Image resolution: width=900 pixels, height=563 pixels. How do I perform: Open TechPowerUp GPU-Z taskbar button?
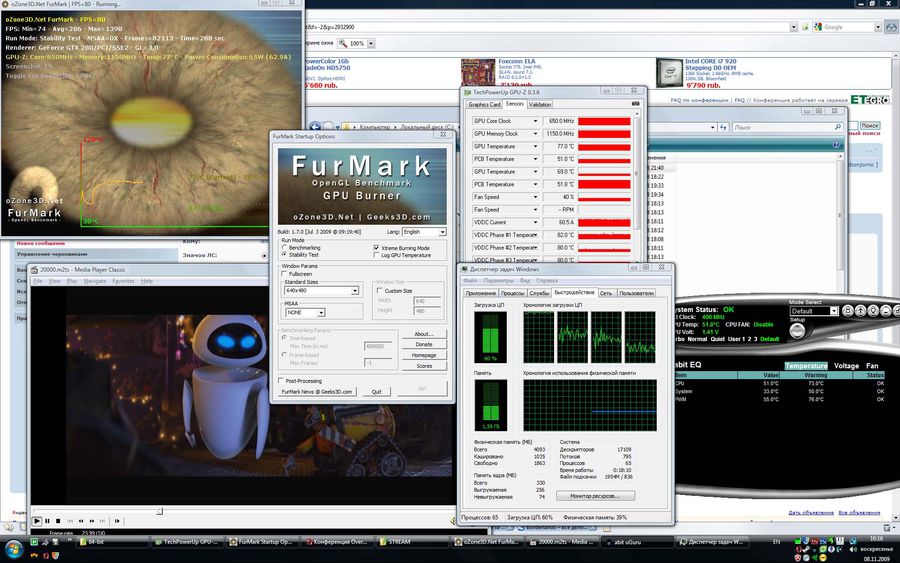coord(187,541)
